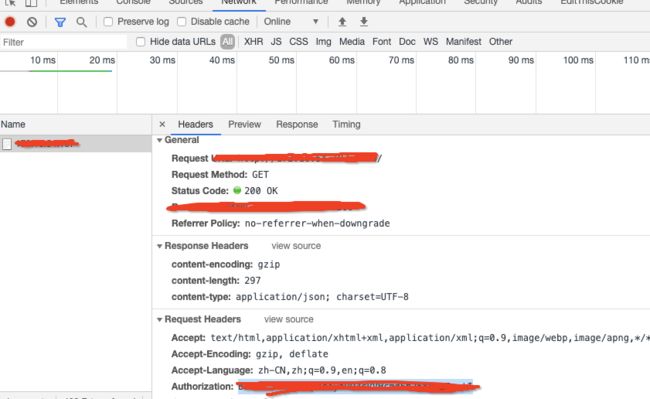Click the Accept-Language zh-CN value
Viewport: 650px width, 399px height.
pyautogui.click(x=322, y=370)
